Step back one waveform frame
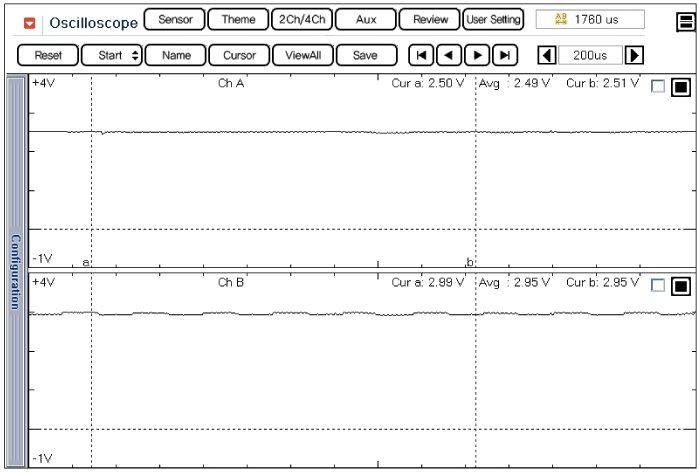The height and width of the screenshot is (473, 700). tap(451, 55)
